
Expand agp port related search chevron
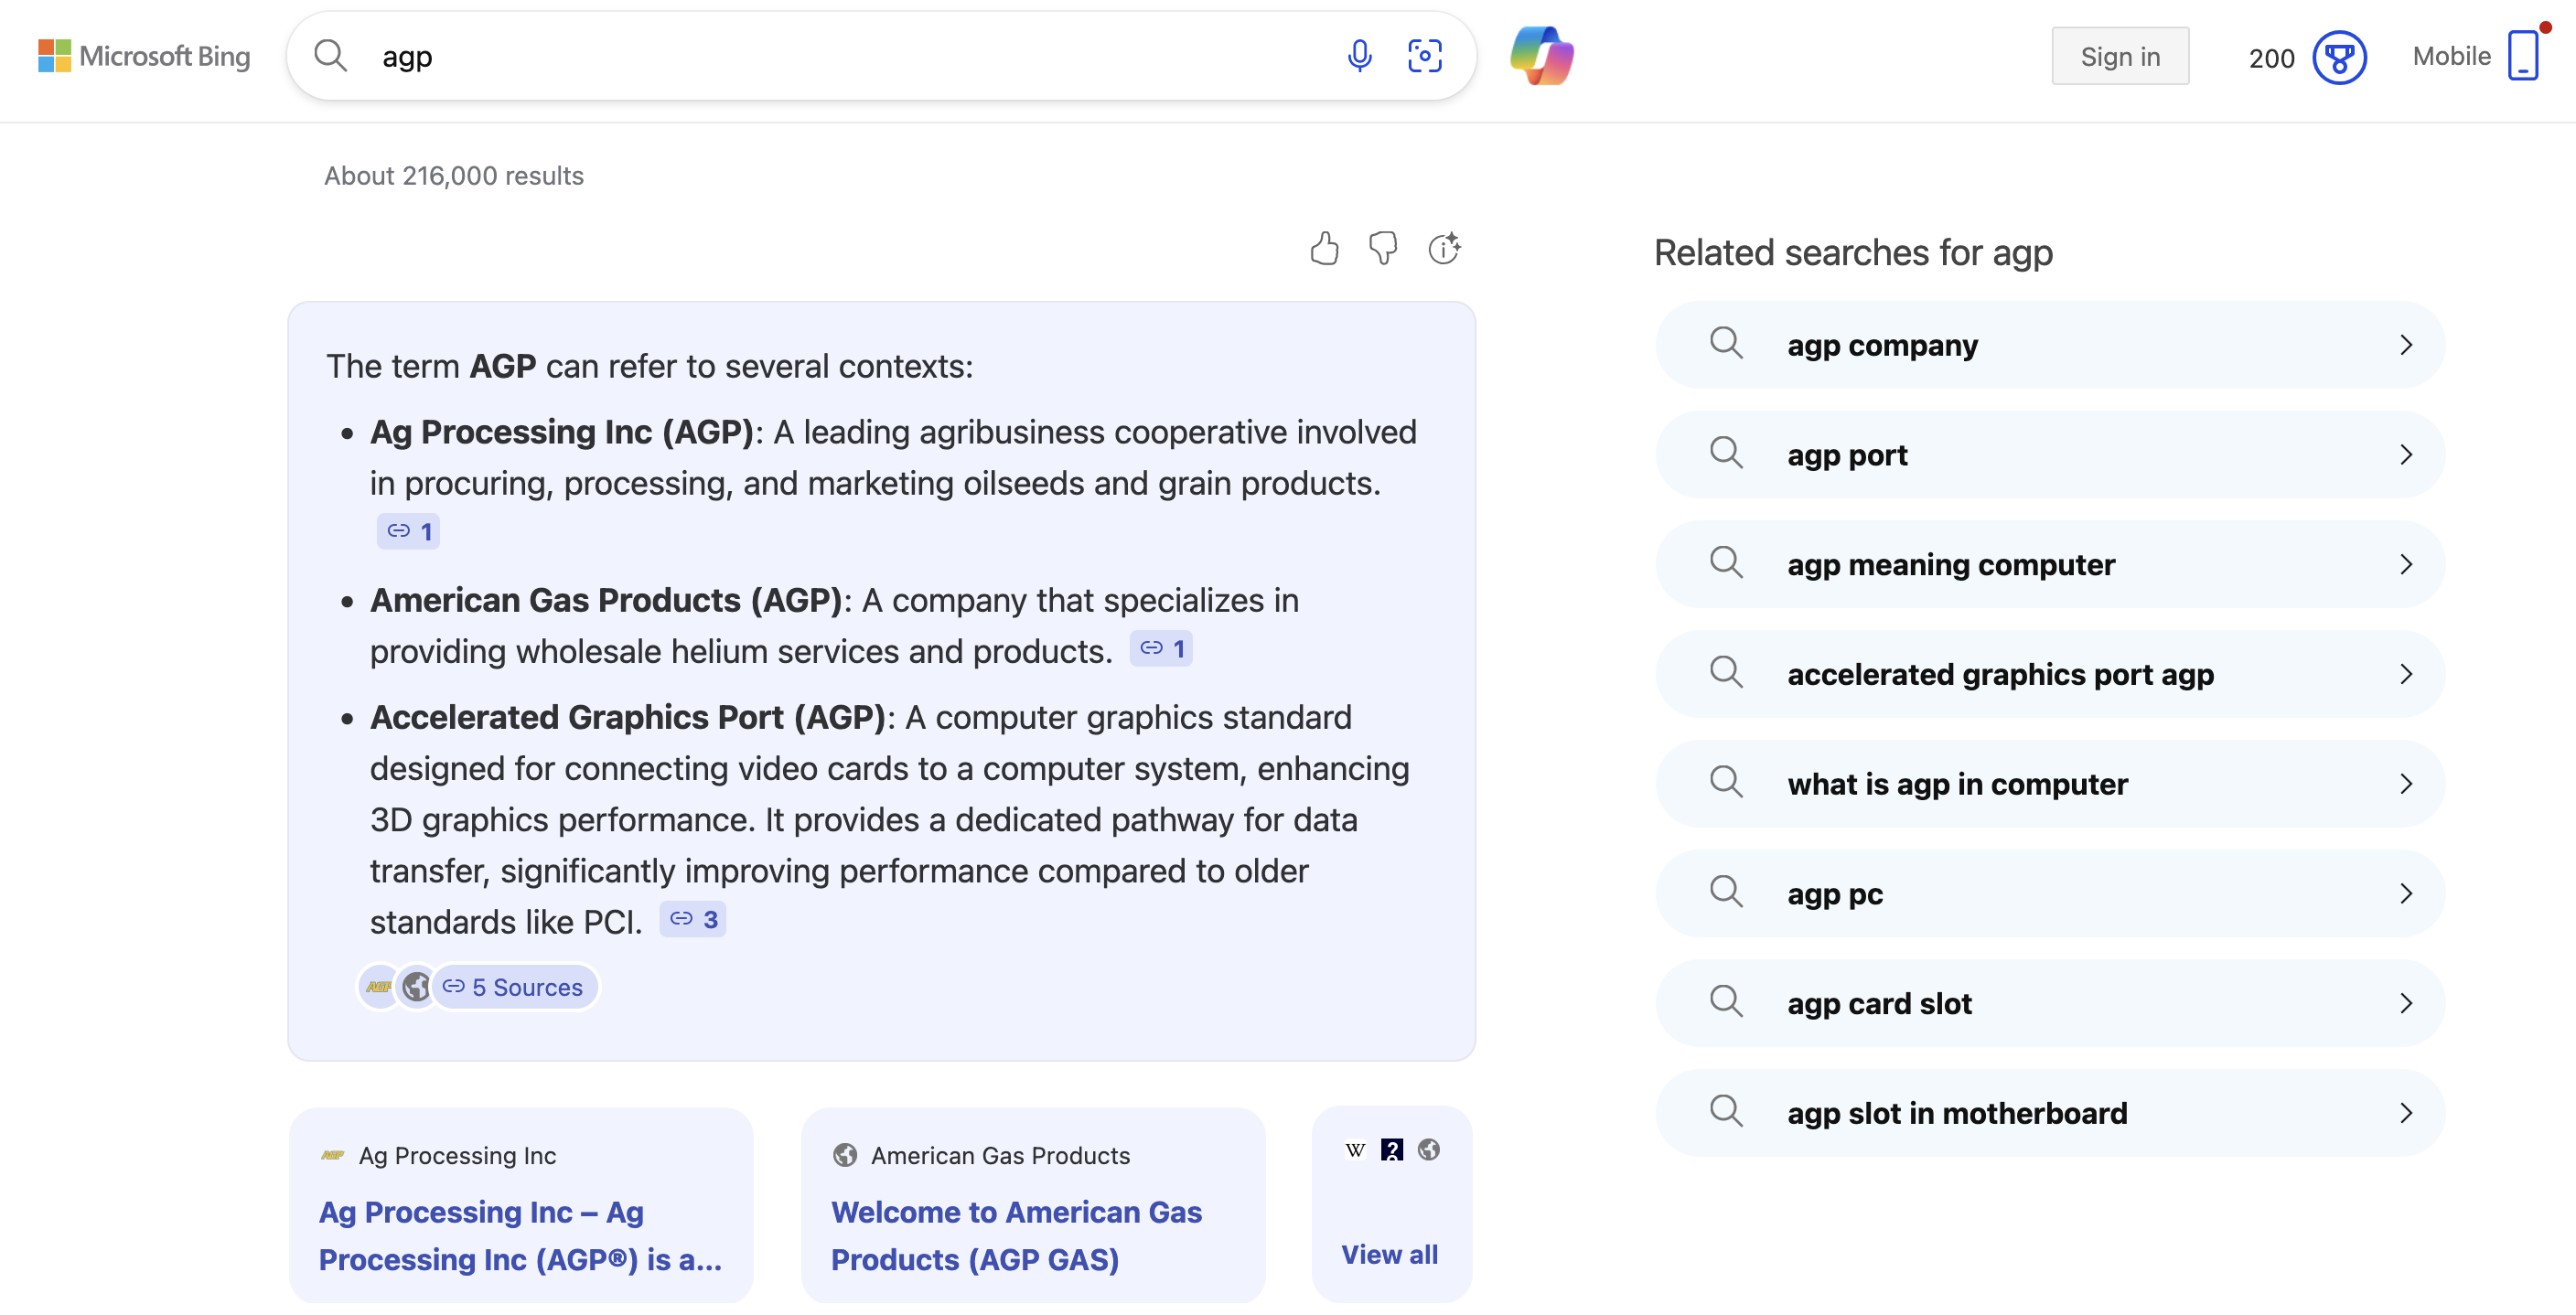2406,455
